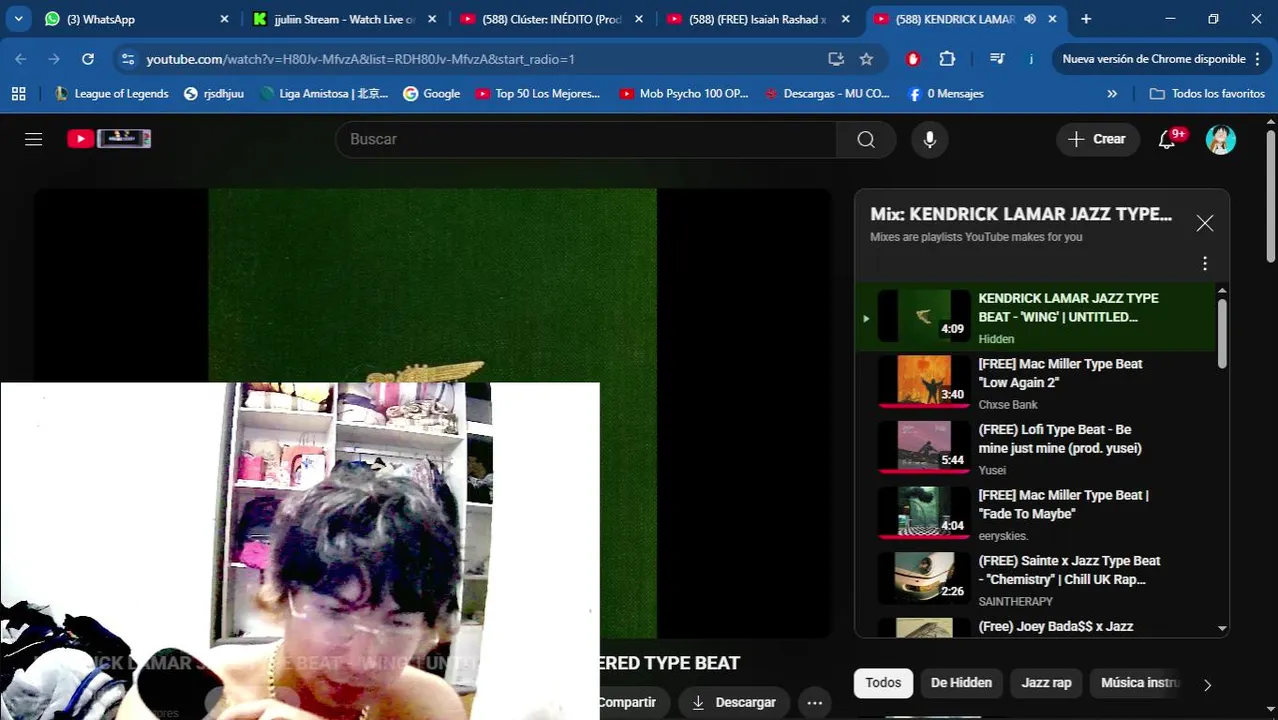Screen dimensions: 1278x720
Task: Go to YouTube home via logo
Action: pos(109,139)
